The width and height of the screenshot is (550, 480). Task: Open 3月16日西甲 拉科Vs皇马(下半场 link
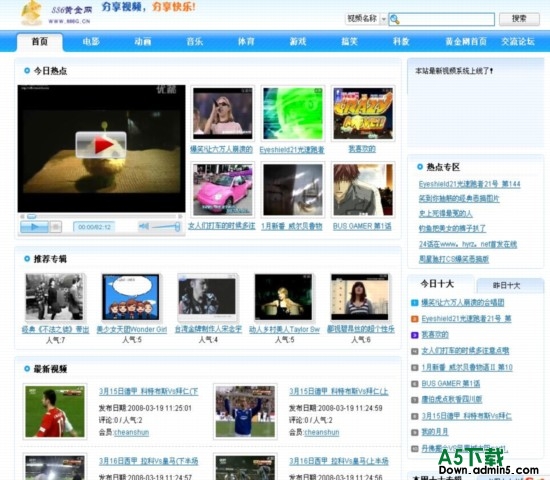148,461
